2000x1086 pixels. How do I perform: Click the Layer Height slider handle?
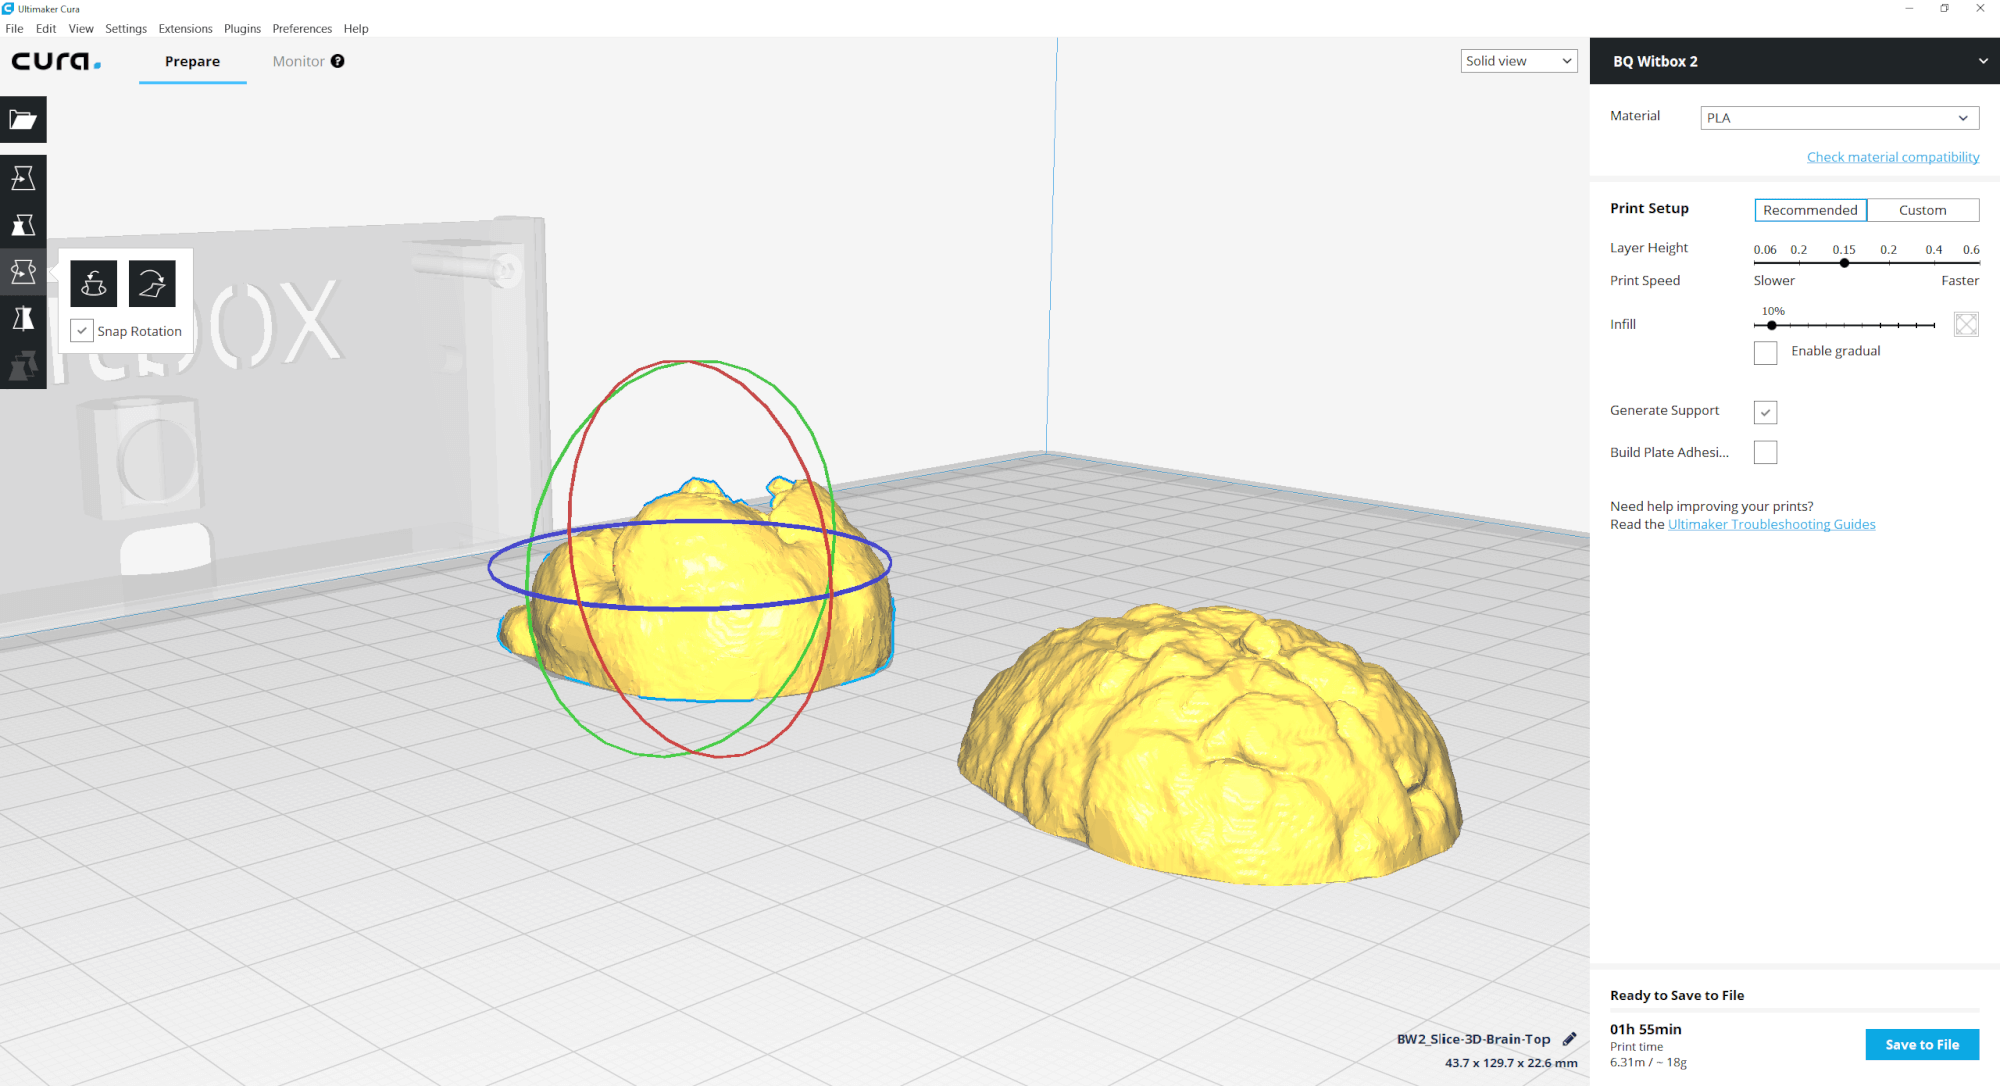pos(1844,263)
